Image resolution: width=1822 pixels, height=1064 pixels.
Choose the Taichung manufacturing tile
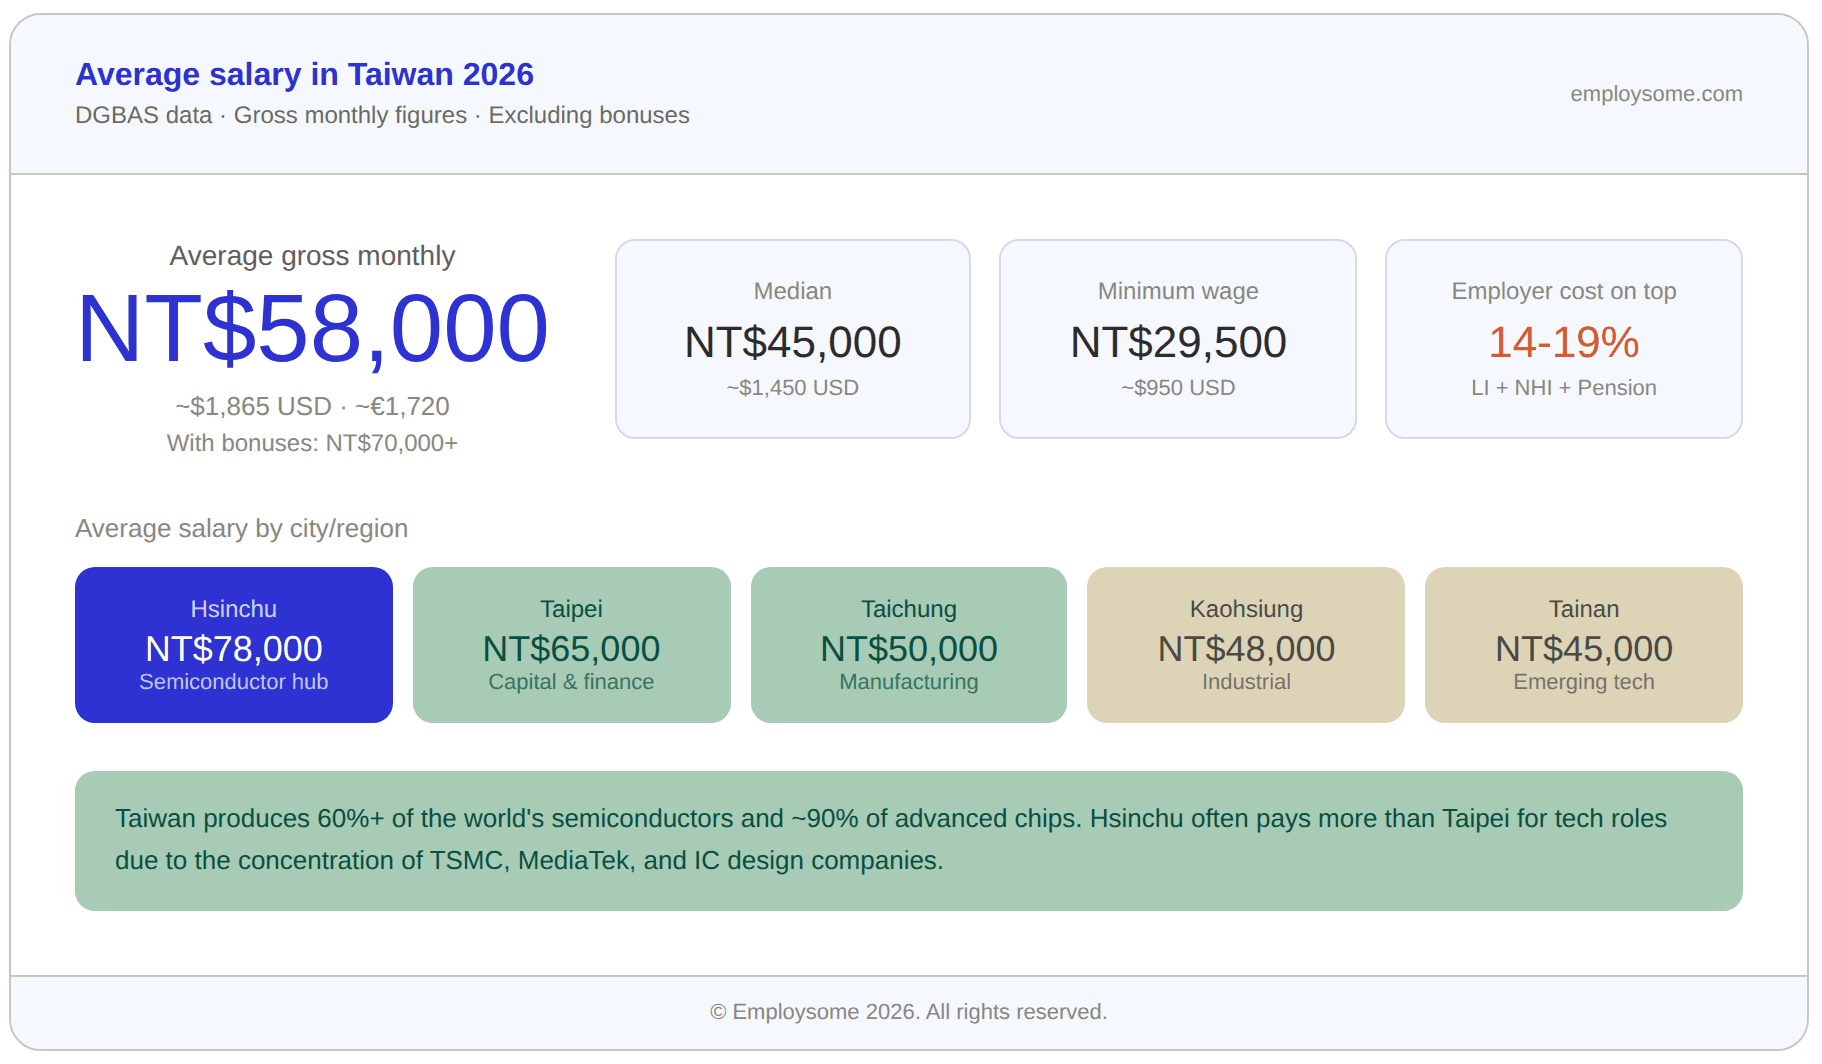pyautogui.click(x=908, y=645)
